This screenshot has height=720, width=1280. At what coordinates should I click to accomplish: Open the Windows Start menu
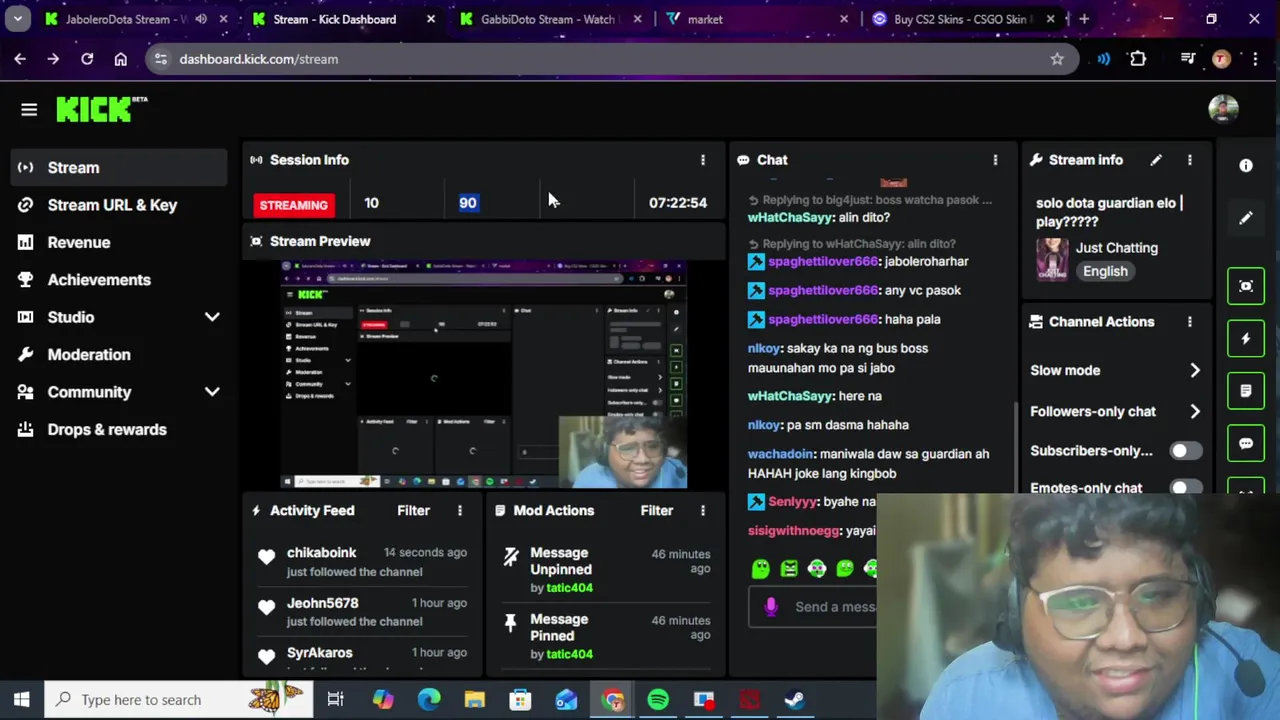pos(22,700)
